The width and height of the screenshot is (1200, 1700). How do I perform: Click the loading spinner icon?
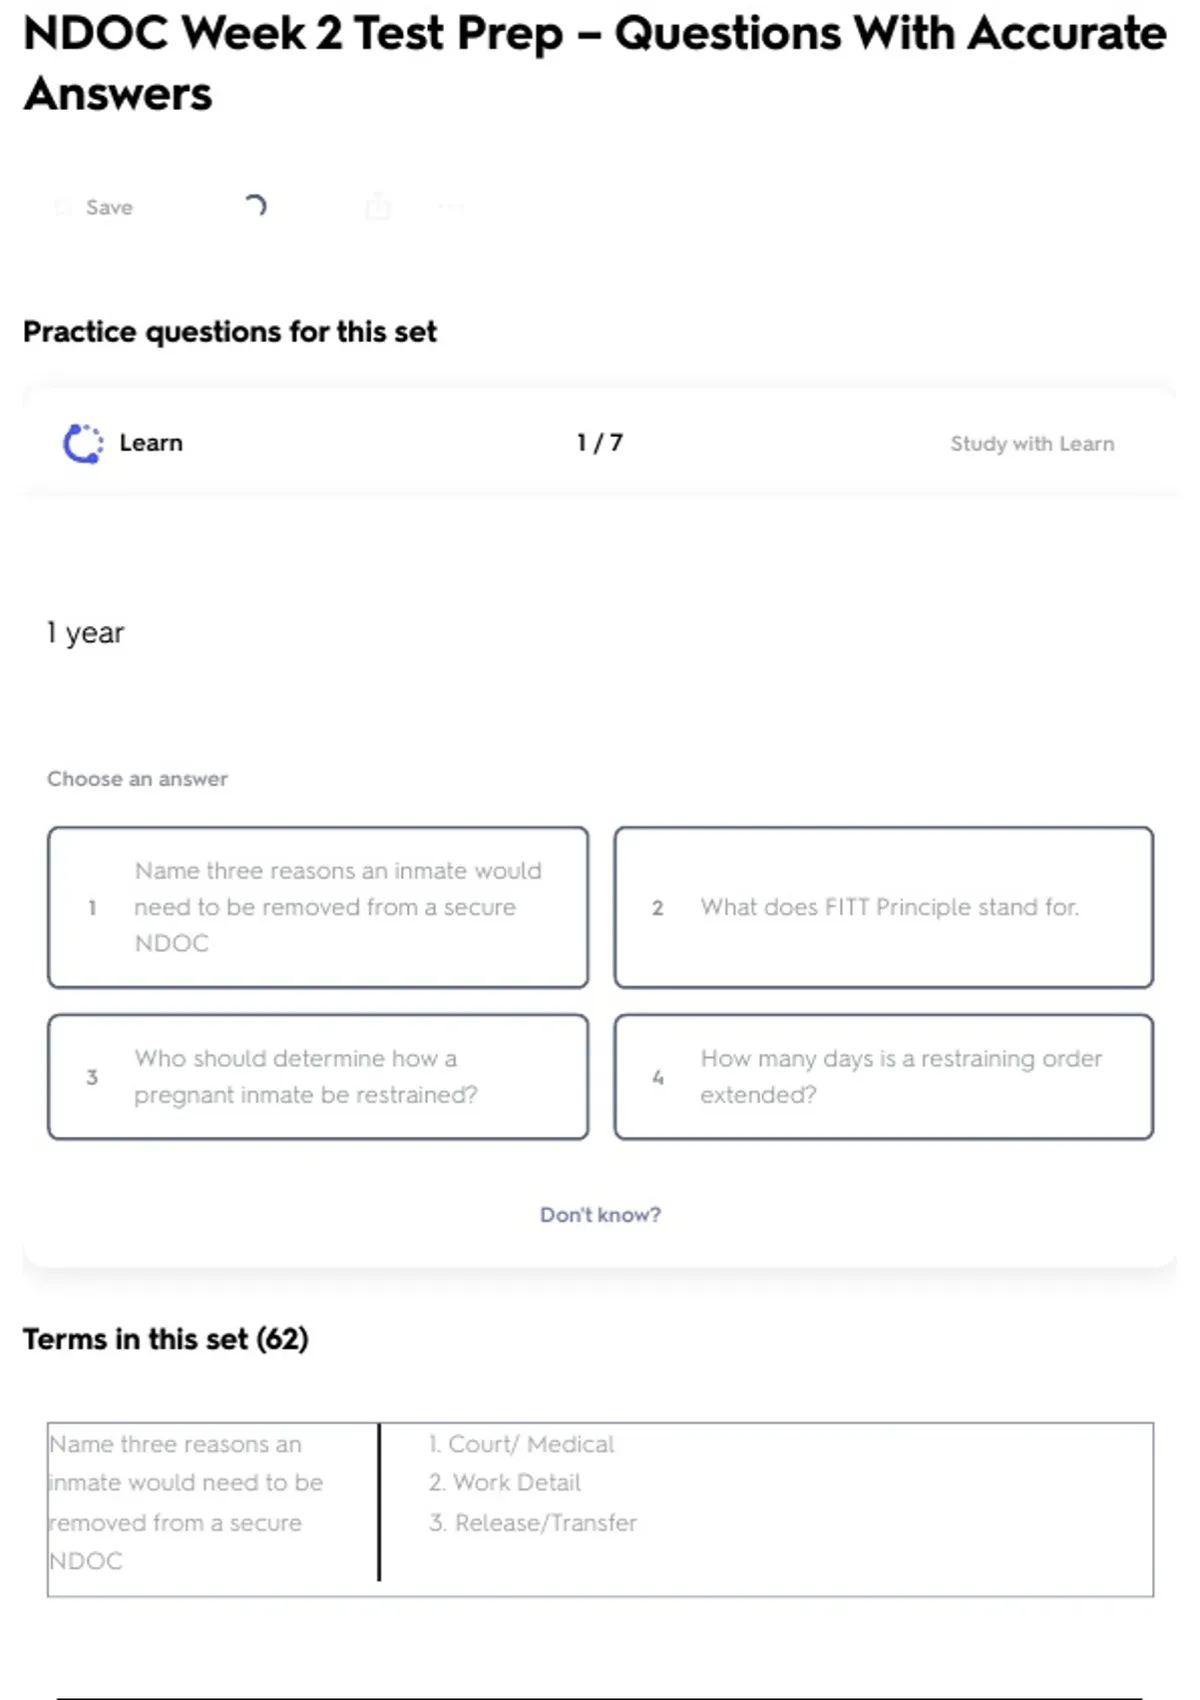tap(255, 206)
